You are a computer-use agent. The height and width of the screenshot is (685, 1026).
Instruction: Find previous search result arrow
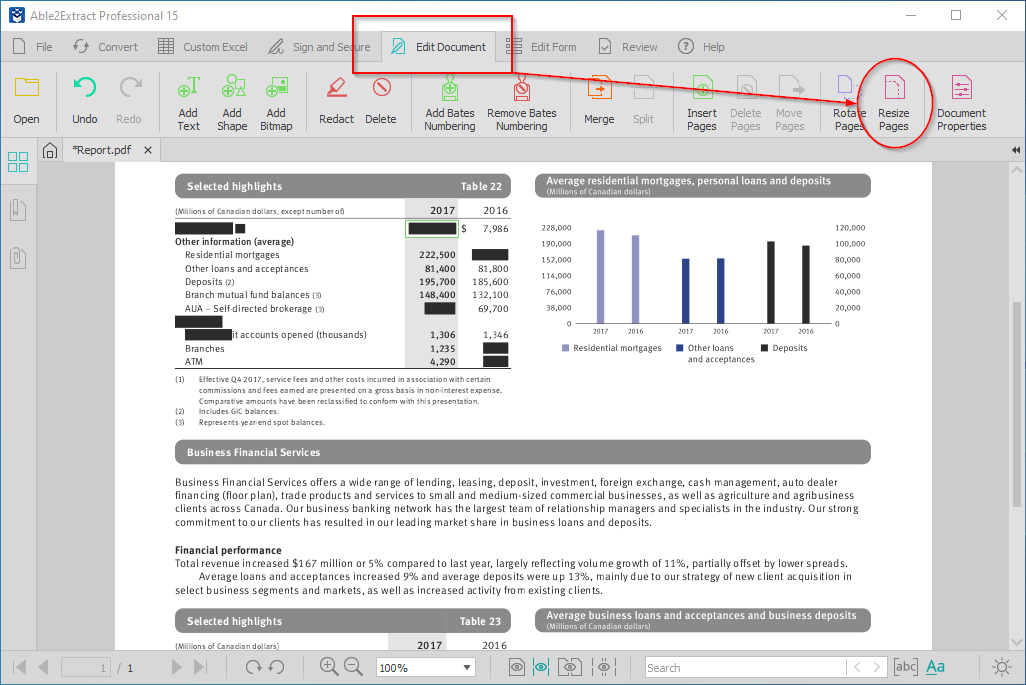(857, 667)
